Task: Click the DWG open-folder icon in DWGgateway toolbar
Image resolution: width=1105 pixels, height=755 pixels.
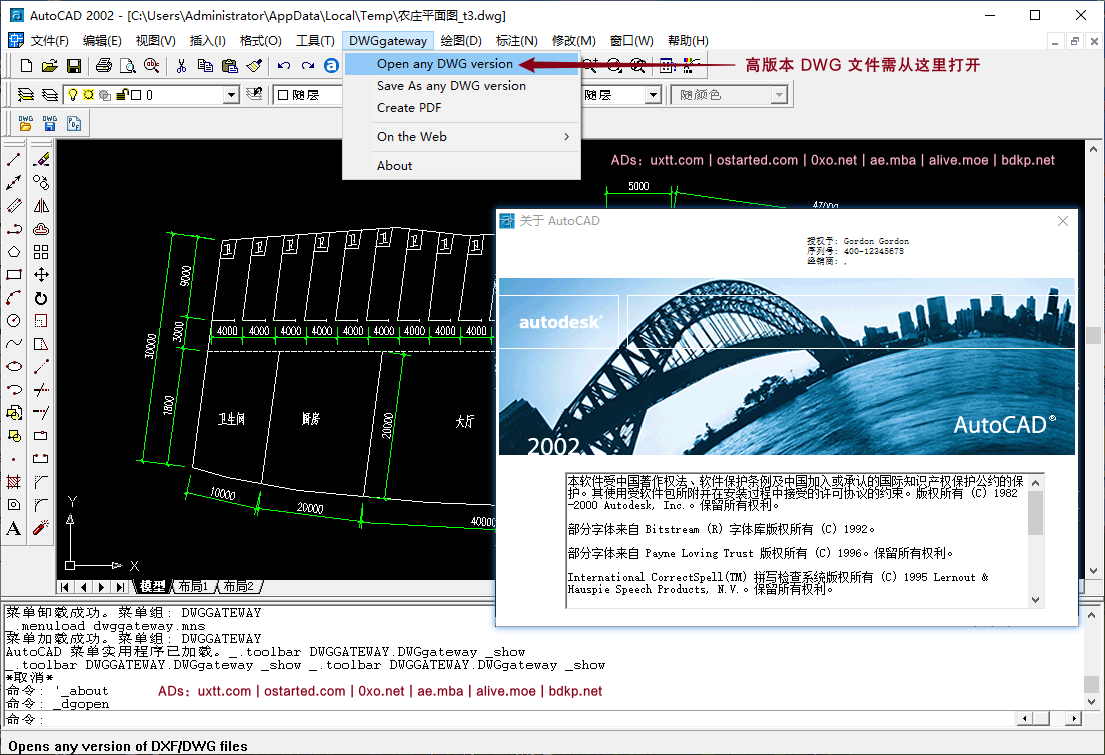Action: (x=25, y=123)
